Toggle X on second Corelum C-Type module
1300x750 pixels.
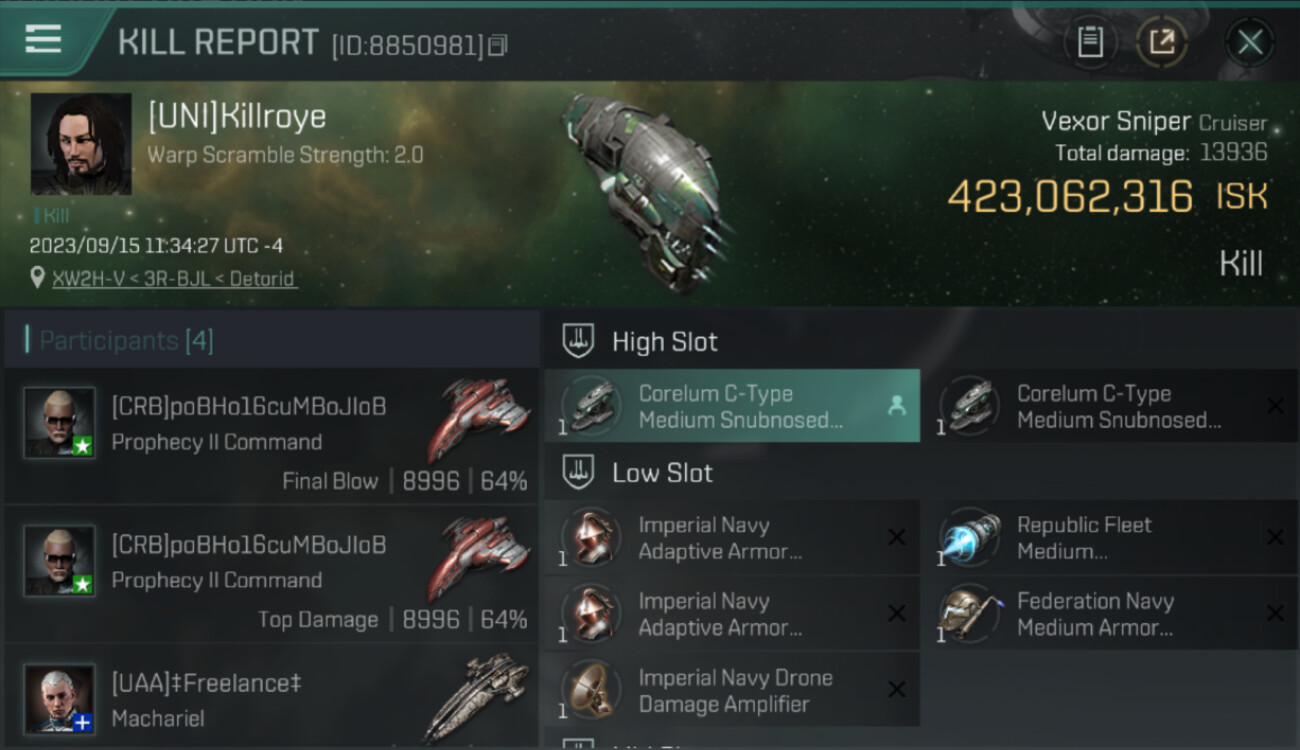1275,405
